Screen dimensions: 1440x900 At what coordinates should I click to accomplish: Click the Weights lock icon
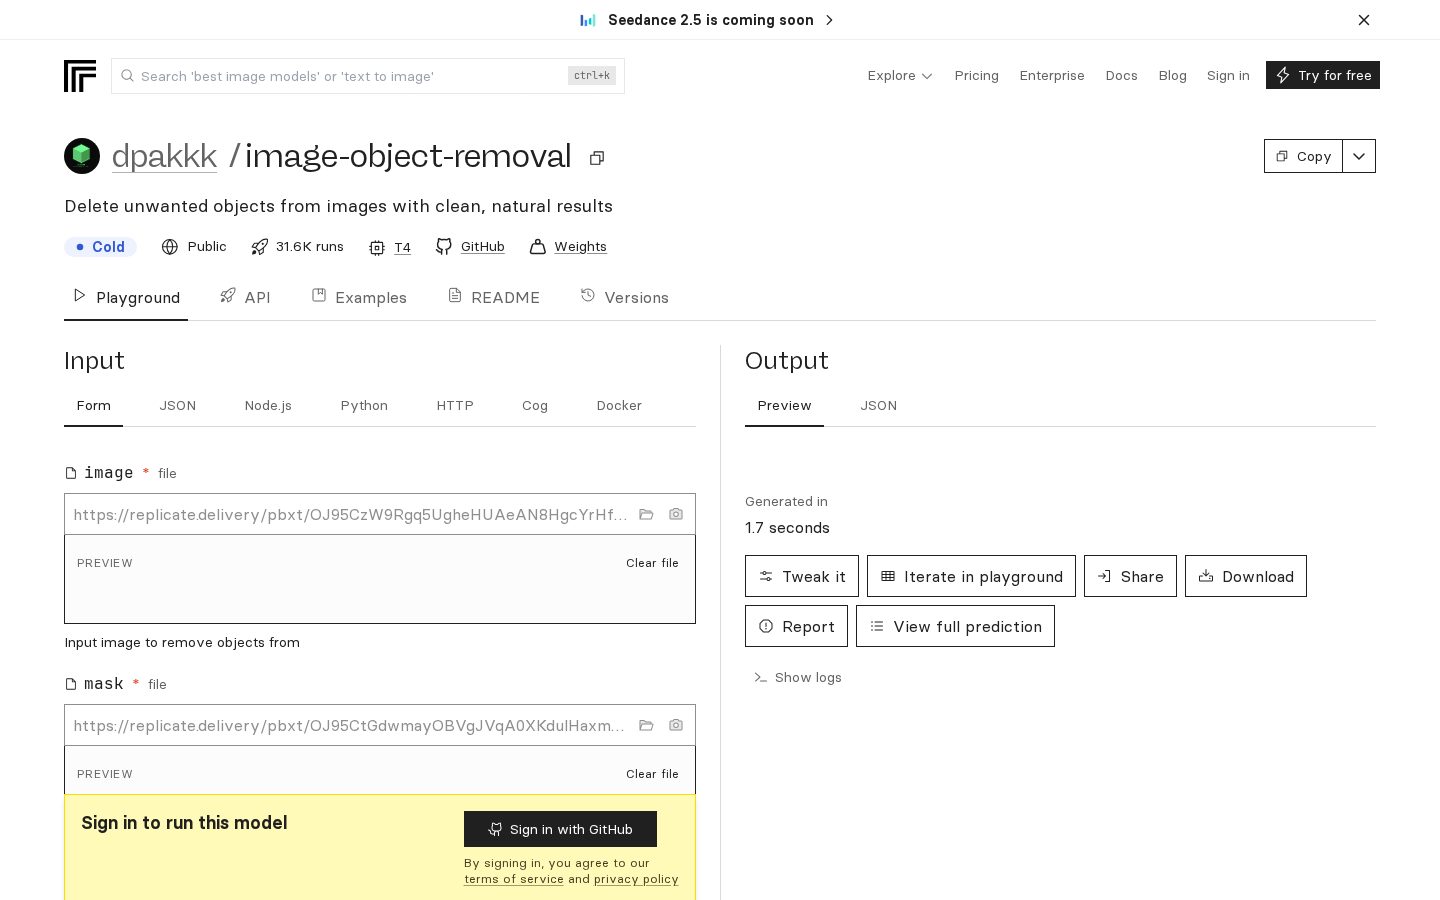pyautogui.click(x=538, y=247)
